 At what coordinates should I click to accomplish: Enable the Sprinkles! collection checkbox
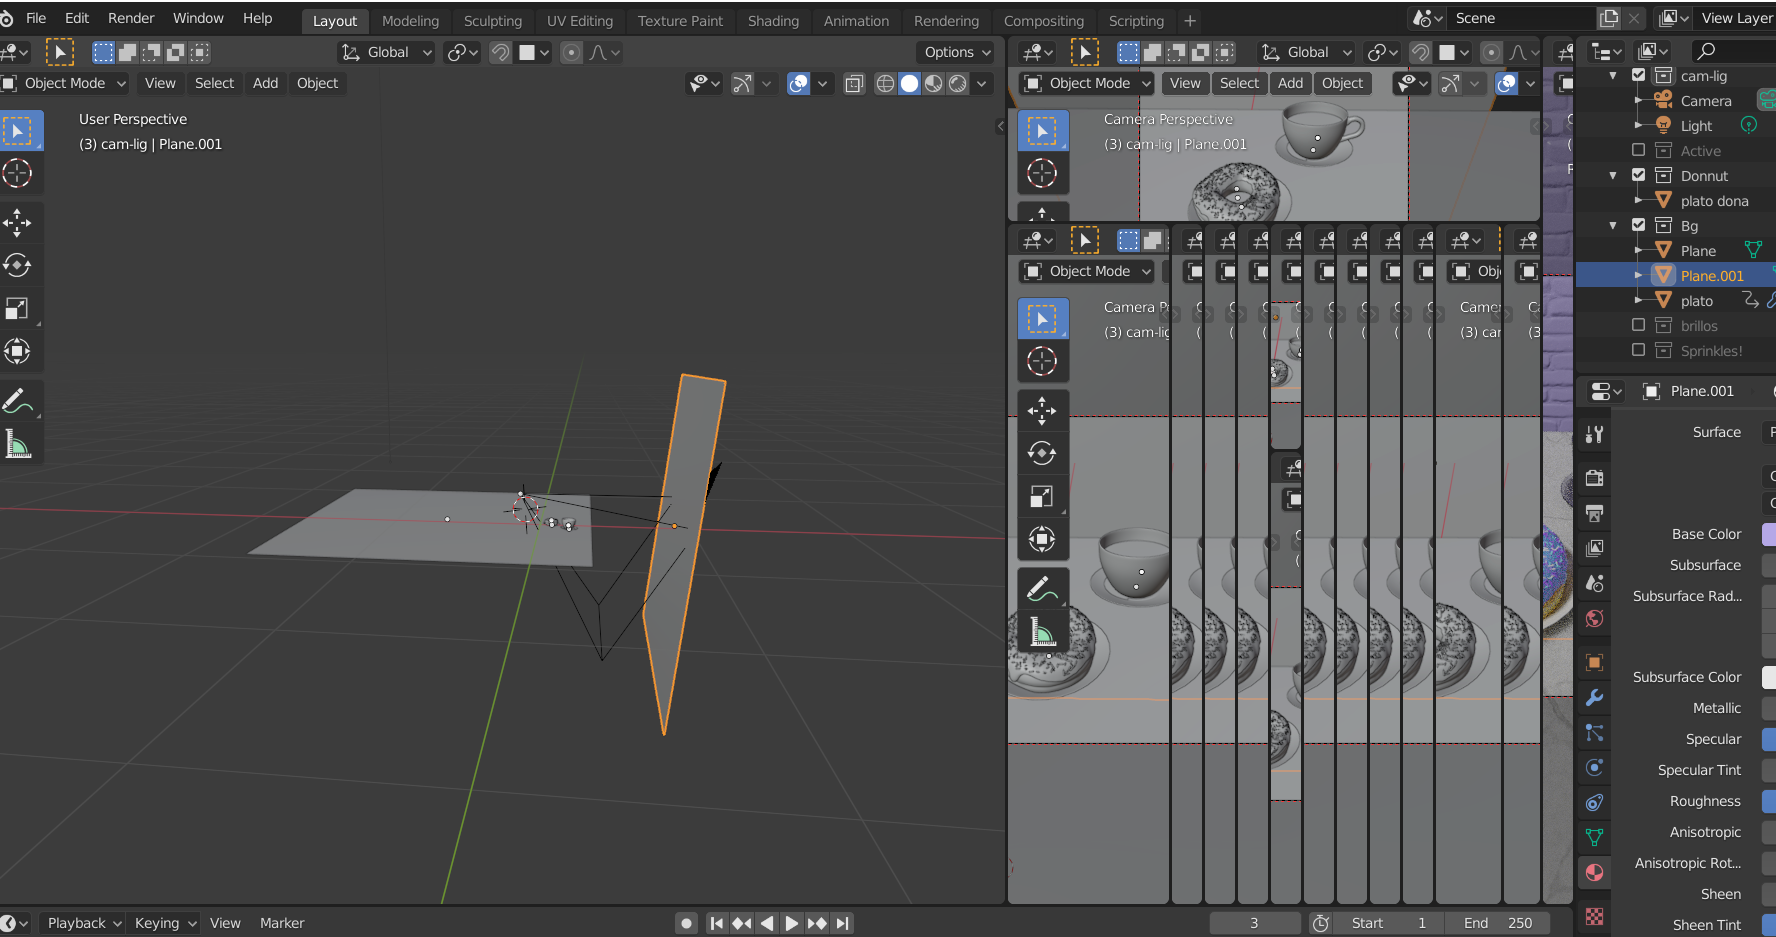click(x=1638, y=350)
